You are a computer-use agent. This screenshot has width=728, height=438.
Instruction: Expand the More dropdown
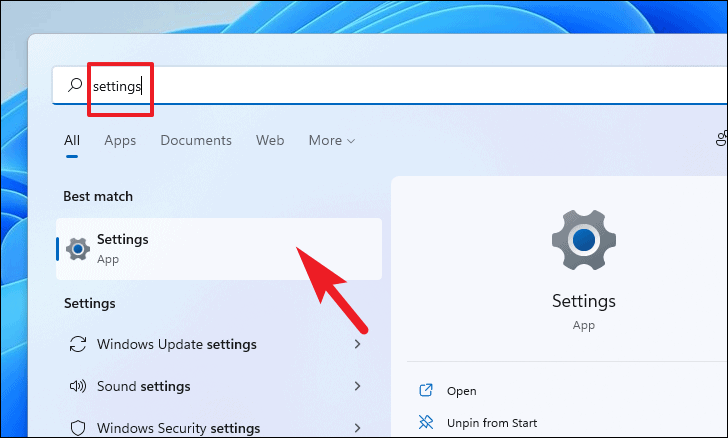tap(332, 140)
